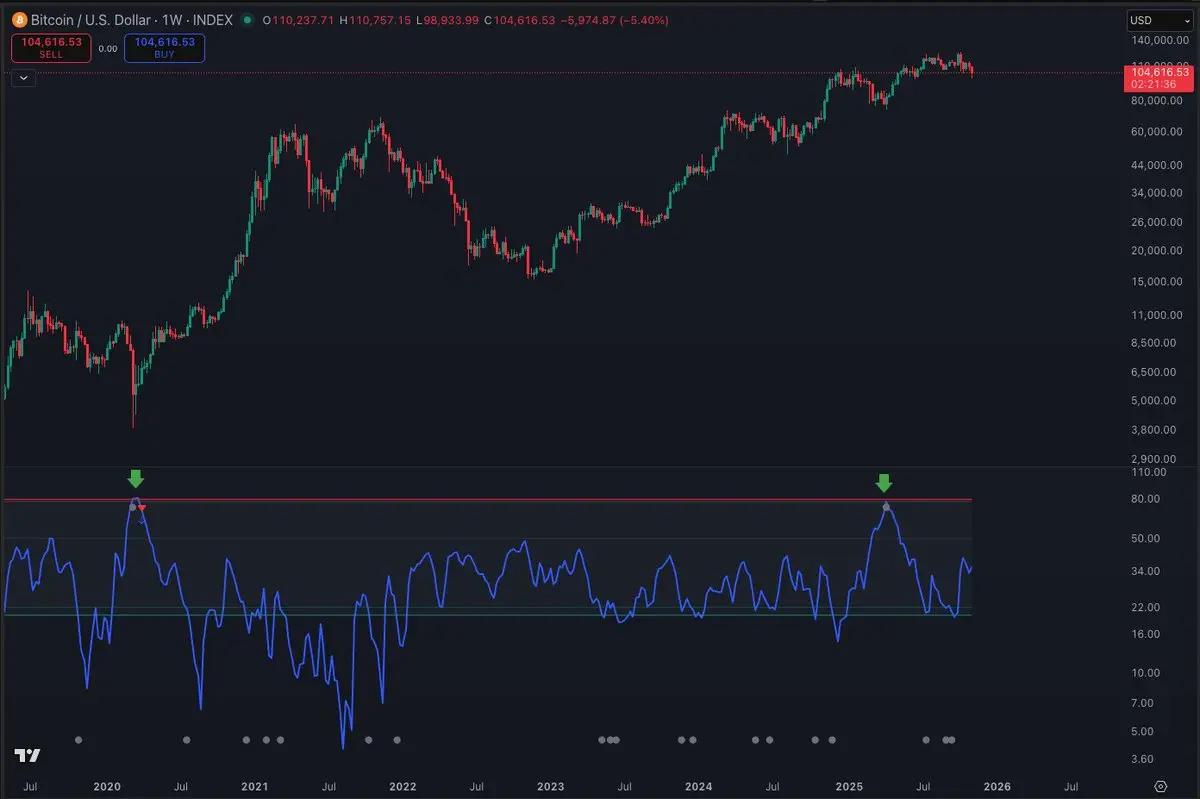Click the green market status dot
Screen dimensions: 1200x799
click(247, 20)
